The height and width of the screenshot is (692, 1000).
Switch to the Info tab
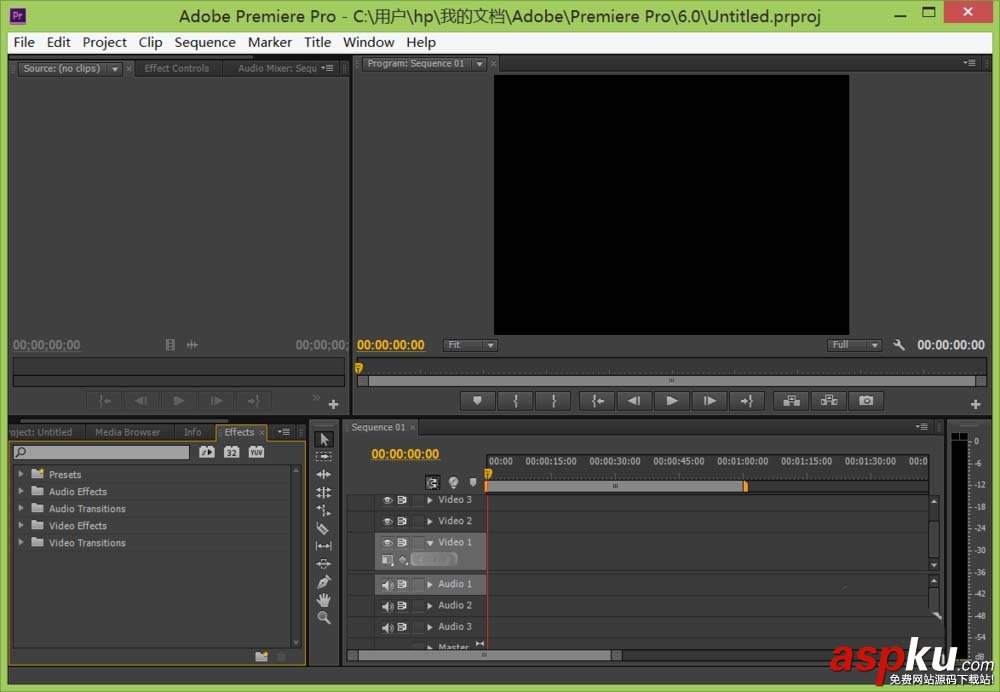pos(193,432)
